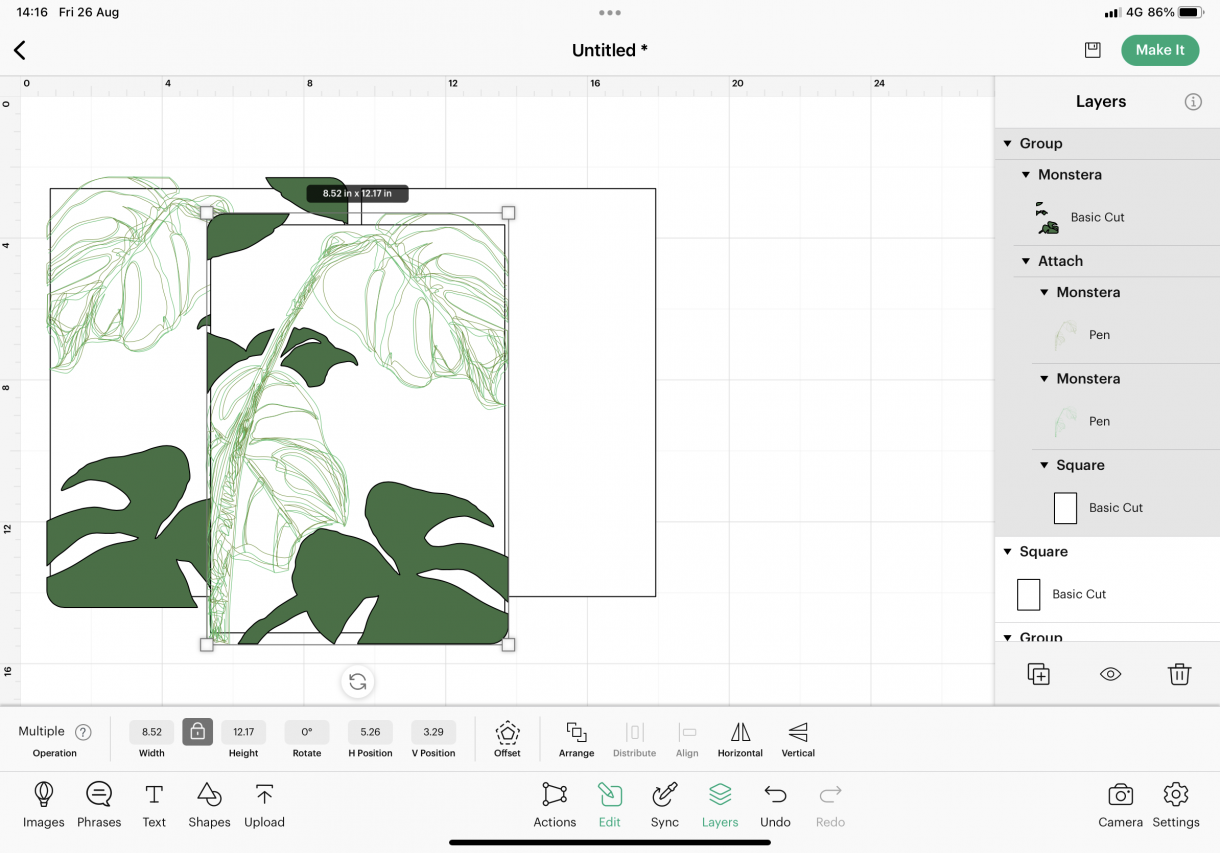Tap the project title Untitled
1220x853 pixels.
click(x=610, y=50)
